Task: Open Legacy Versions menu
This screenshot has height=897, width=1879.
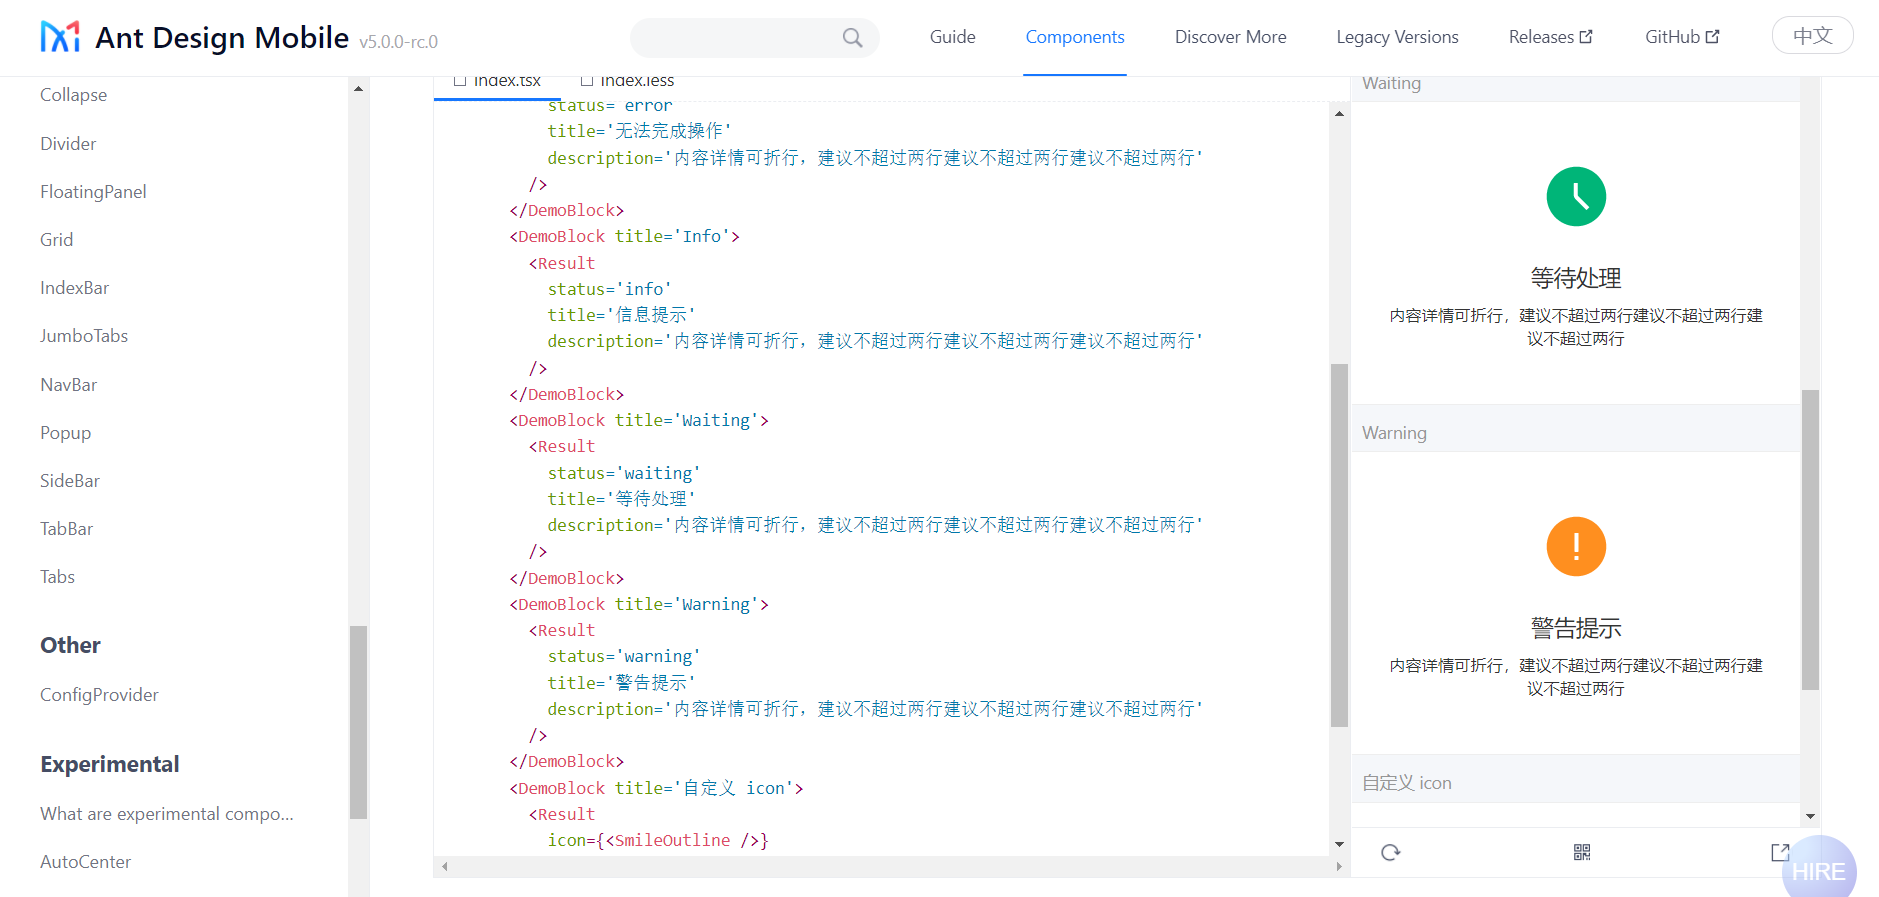Action: (1397, 37)
